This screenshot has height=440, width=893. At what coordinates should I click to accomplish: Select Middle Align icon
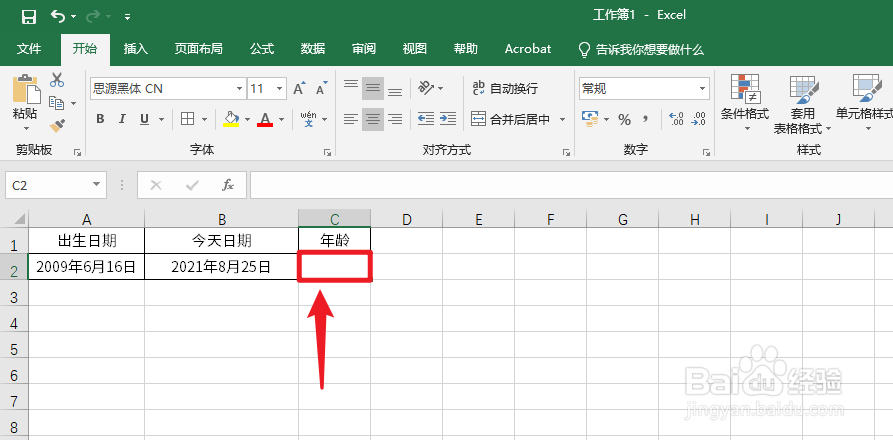pyautogui.click(x=373, y=88)
